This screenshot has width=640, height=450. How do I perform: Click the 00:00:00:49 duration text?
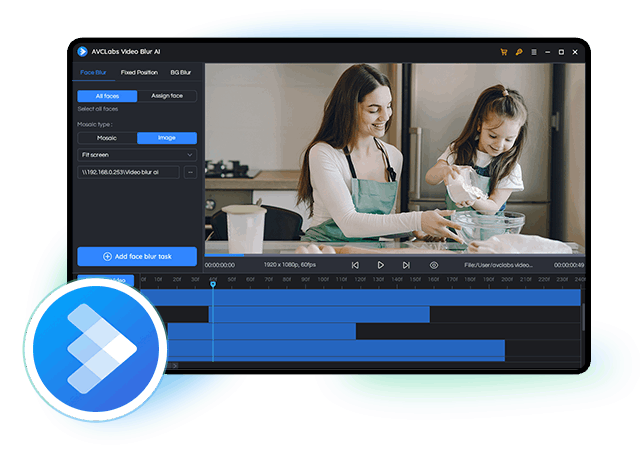pyautogui.click(x=569, y=265)
